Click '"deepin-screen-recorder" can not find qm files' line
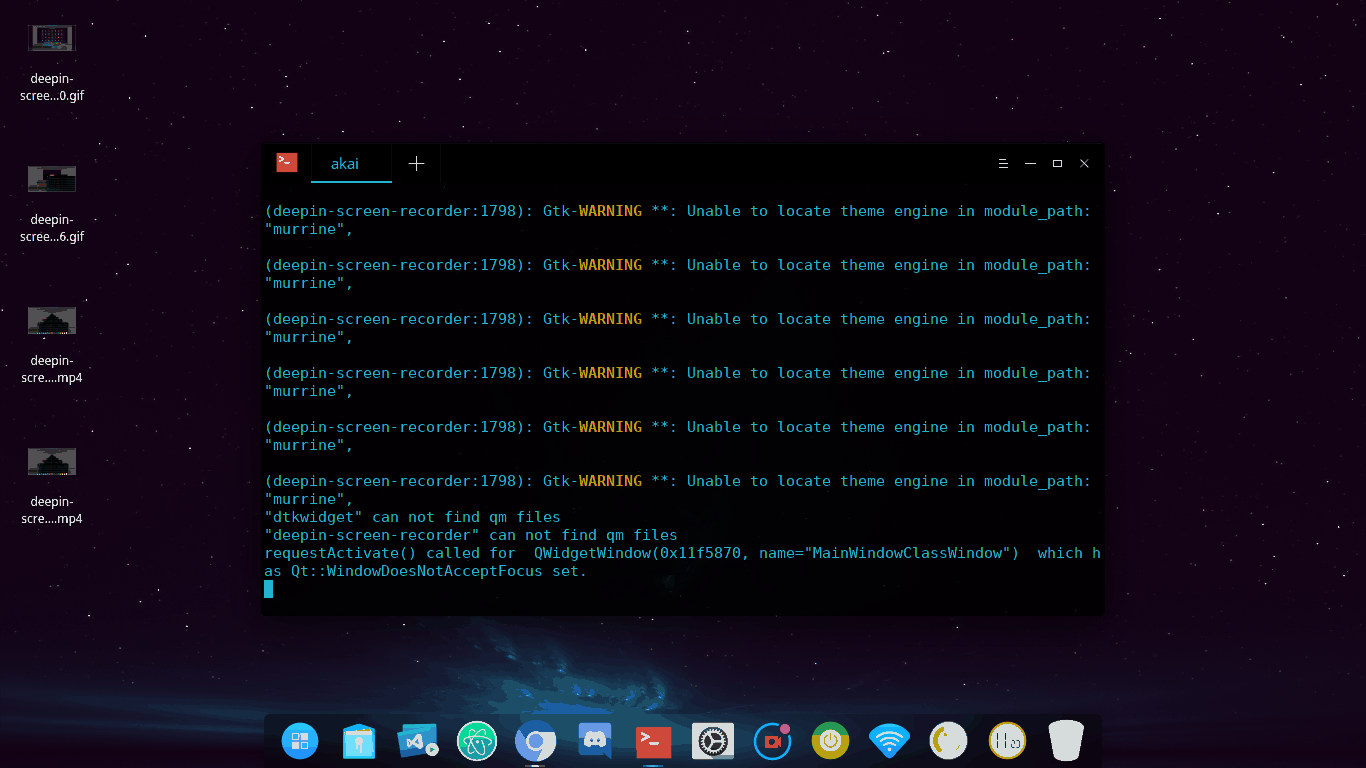 coord(471,535)
